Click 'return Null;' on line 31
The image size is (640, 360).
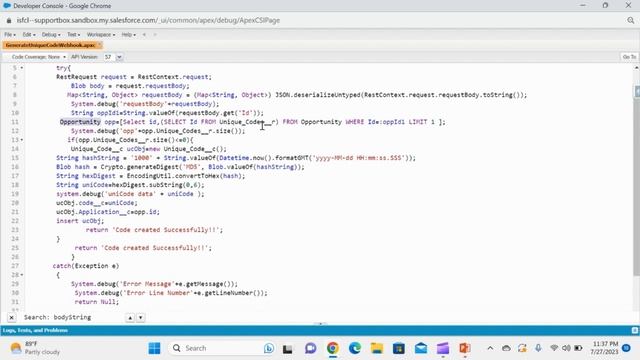96,302
